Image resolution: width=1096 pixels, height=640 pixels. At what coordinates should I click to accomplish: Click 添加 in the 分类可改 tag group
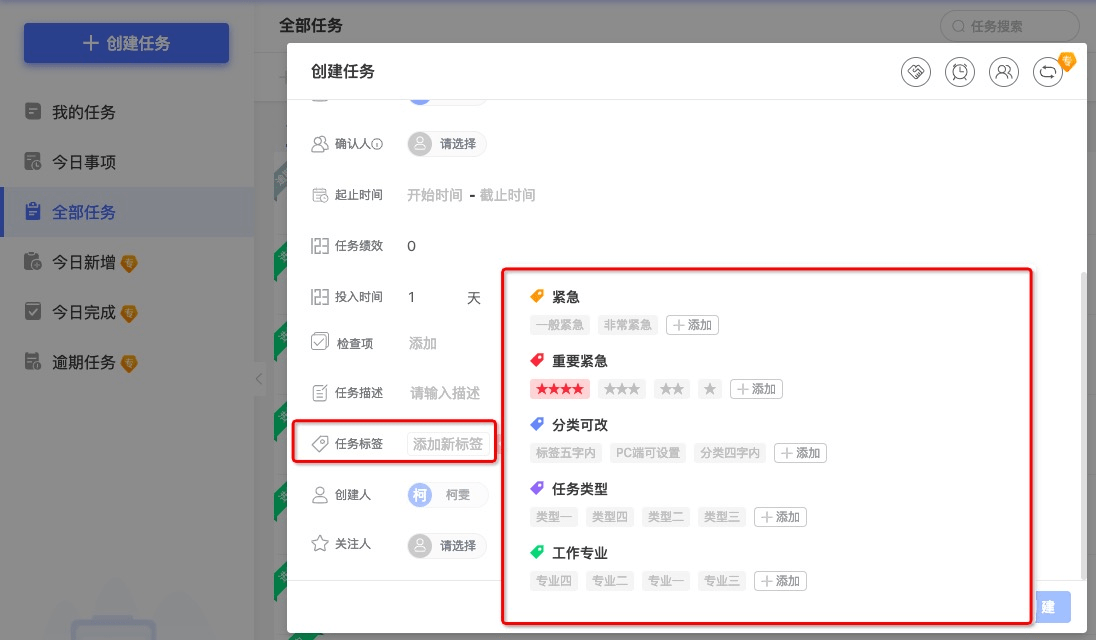coord(801,453)
